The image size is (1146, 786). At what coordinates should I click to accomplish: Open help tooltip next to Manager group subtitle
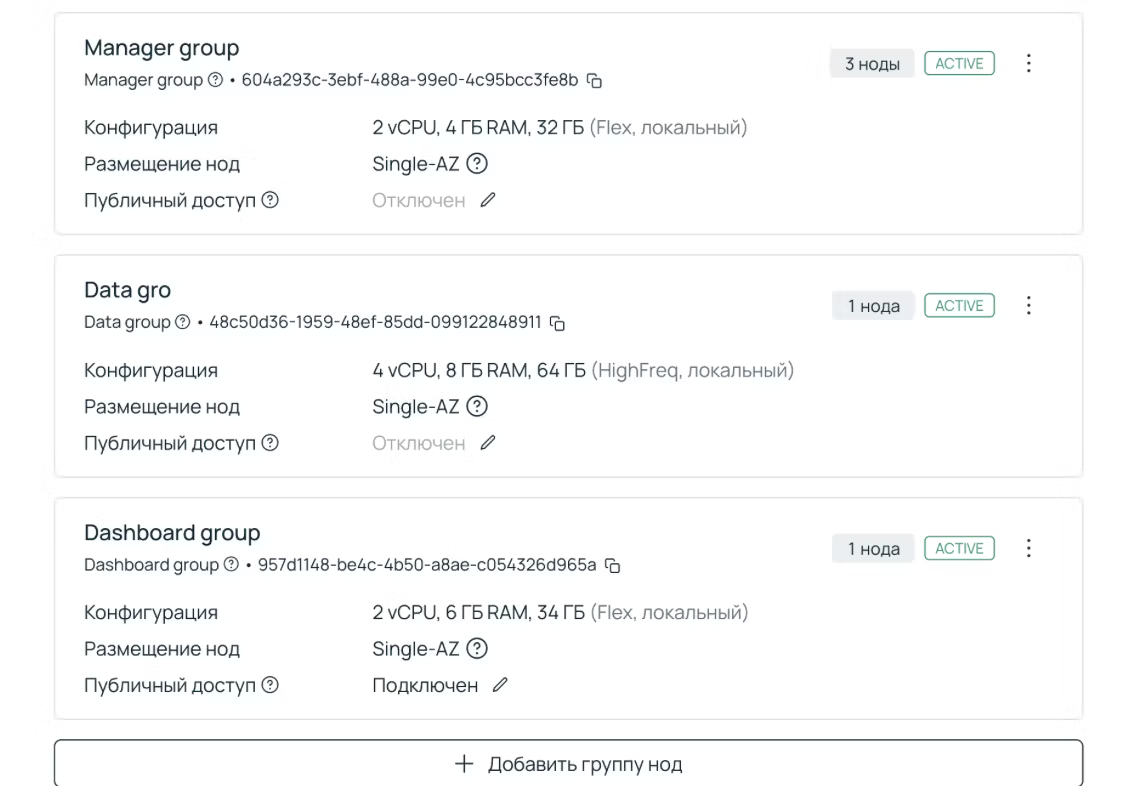point(215,80)
